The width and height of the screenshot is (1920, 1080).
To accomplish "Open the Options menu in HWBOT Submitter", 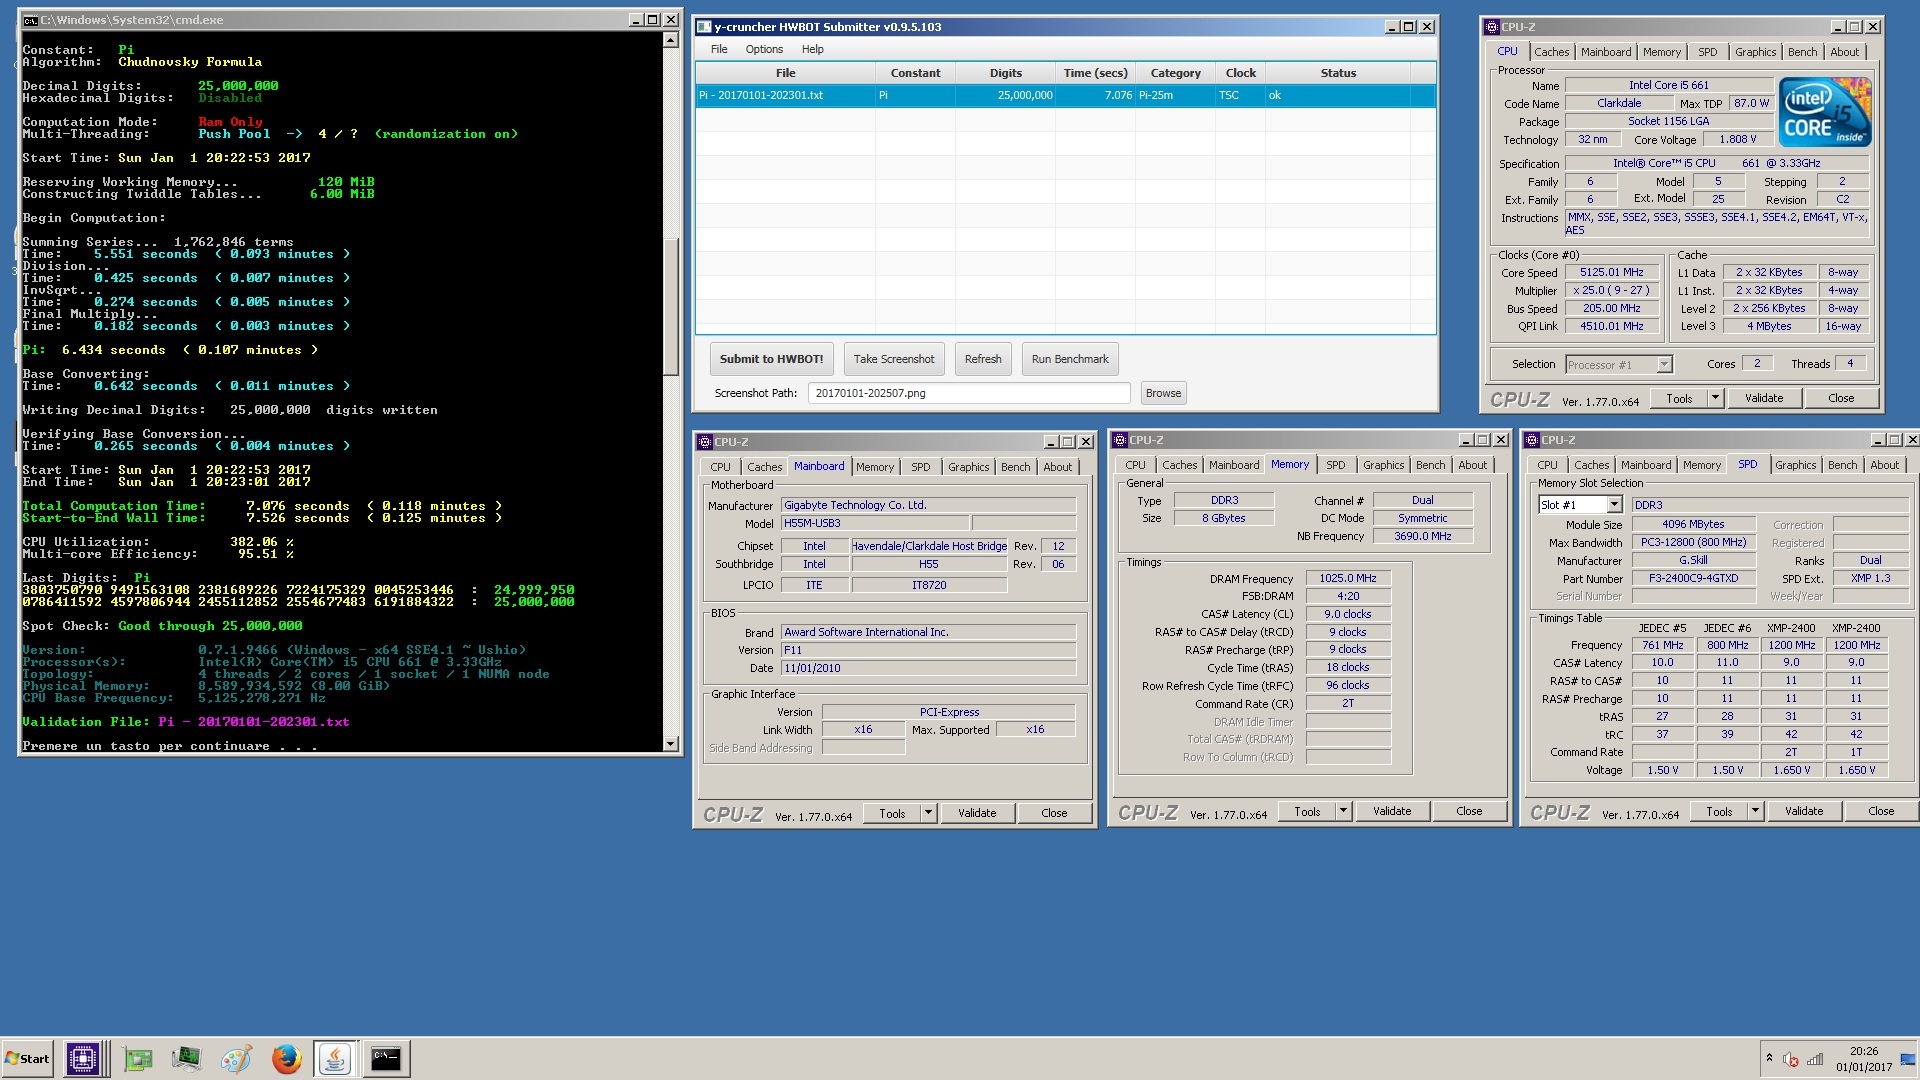I will [x=764, y=49].
